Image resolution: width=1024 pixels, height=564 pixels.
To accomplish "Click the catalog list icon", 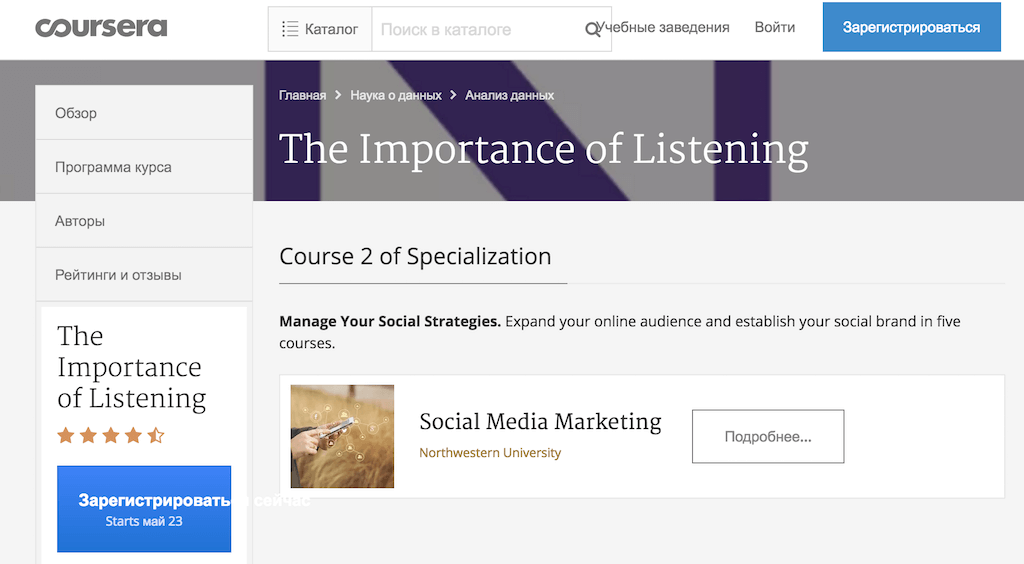I will coord(290,29).
